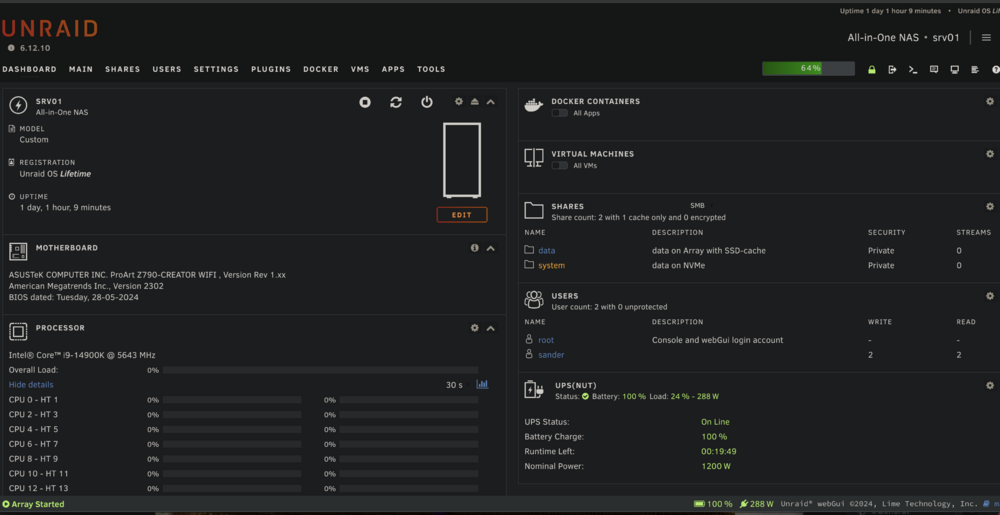Go to the SHARES menu item
Viewport: 1000px width, 515px height.
(122, 69)
